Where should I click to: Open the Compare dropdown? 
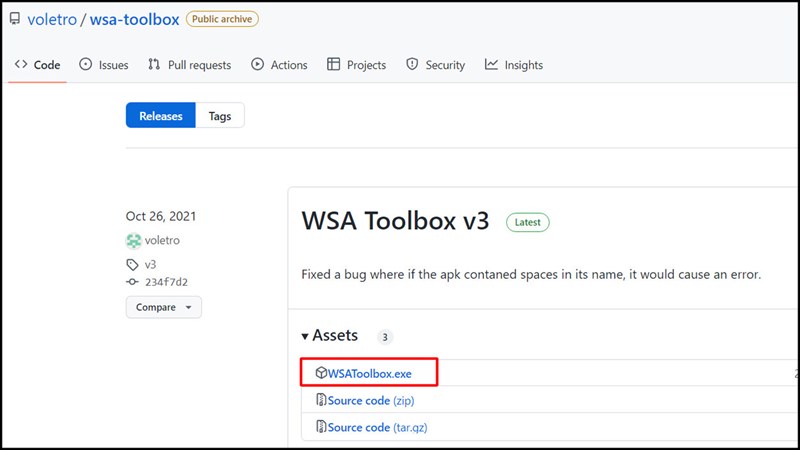tap(163, 307)
